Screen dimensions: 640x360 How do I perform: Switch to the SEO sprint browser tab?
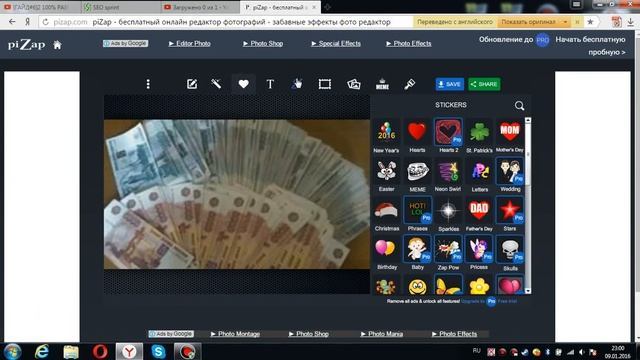click(x=120, y=7)
